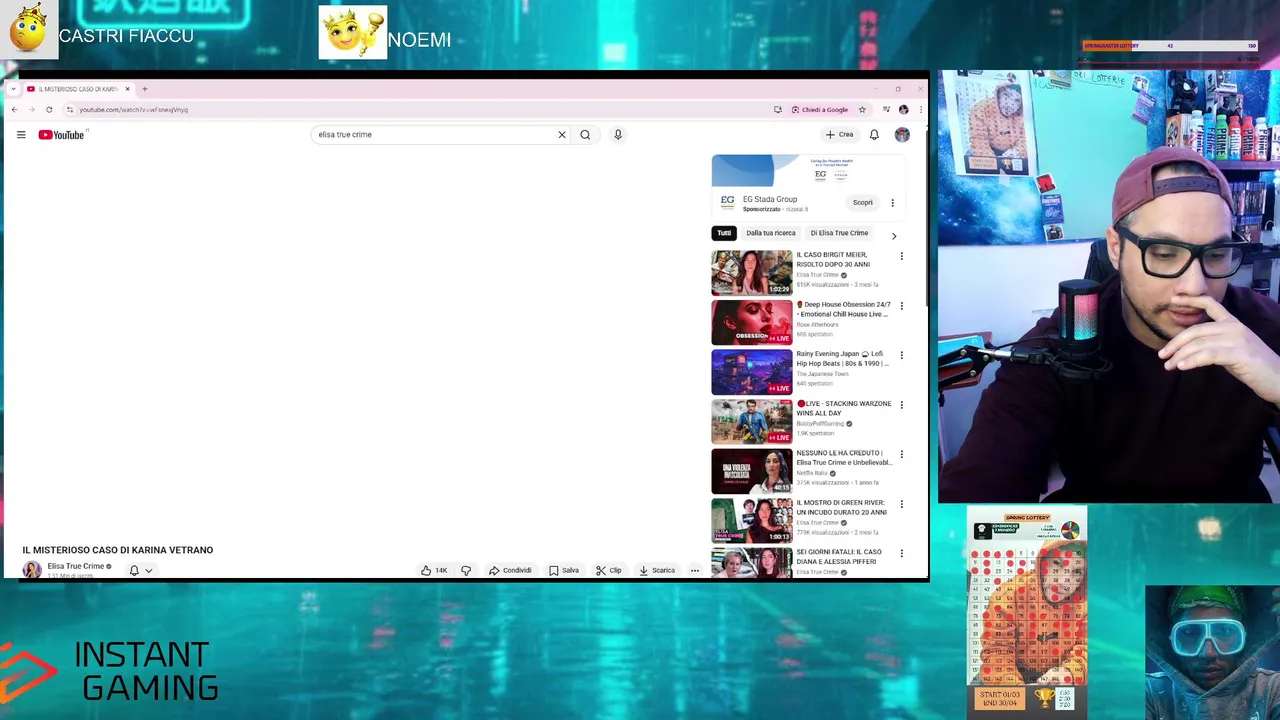This screenshot has width=1280, height=720.
Task: Close the IL MISTERIOSO CASO browser tab
Action: 125,89
